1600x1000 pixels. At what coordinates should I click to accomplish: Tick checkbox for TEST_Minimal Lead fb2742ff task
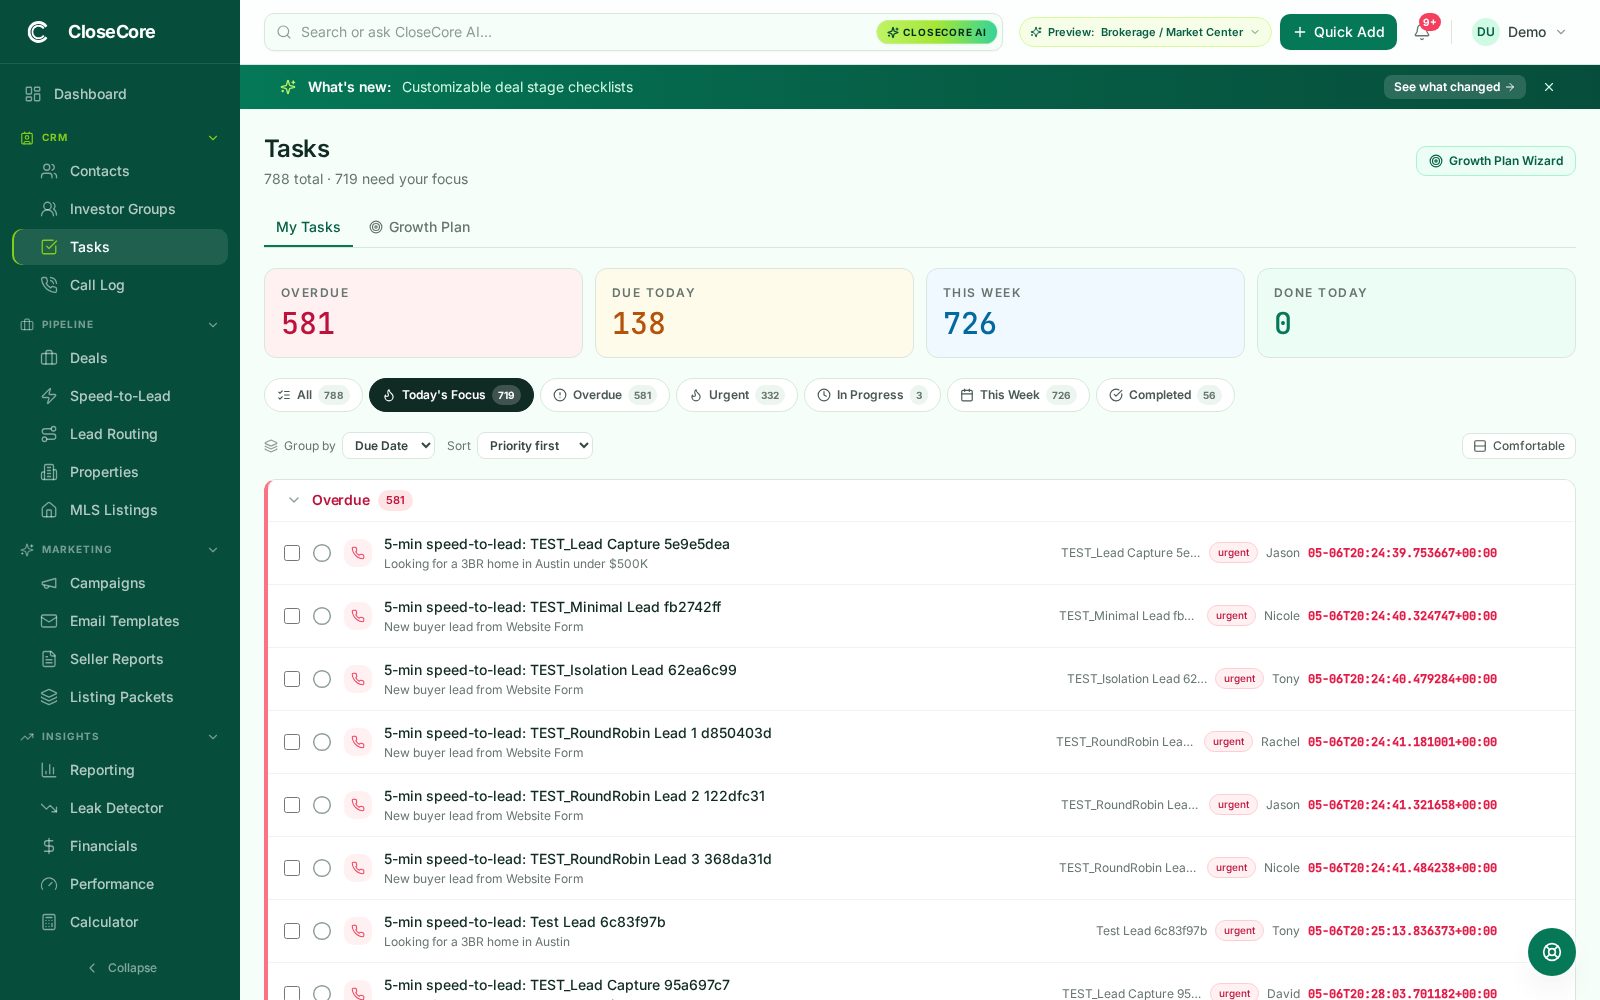pos(292,616)
